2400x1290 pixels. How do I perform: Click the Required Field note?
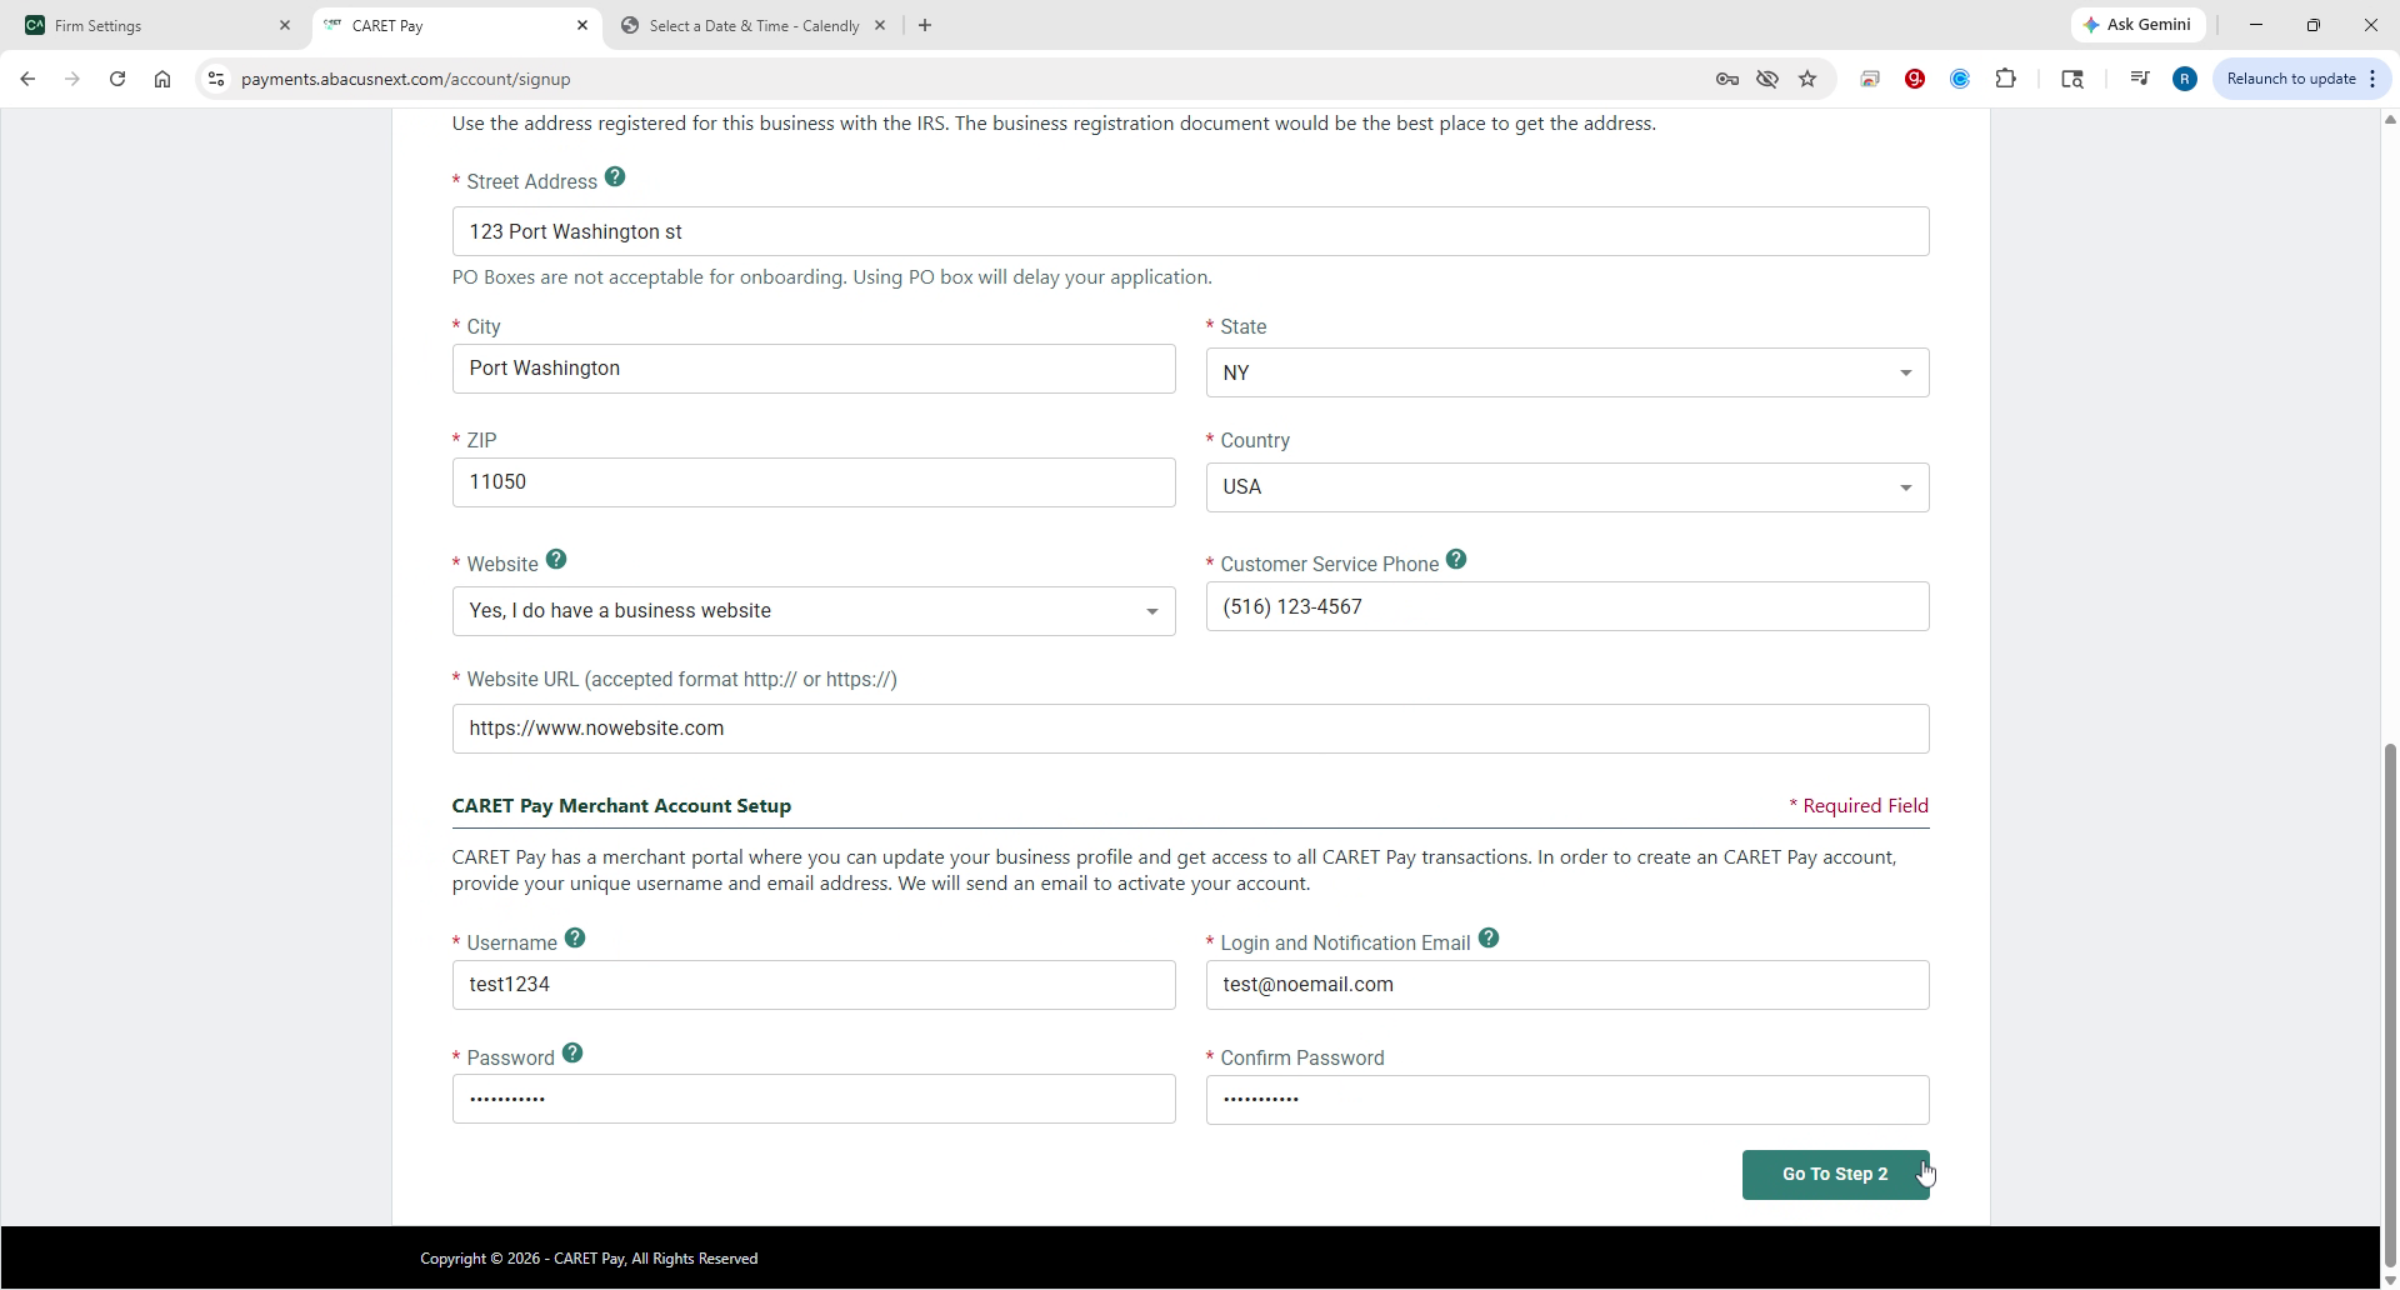[1859, 805]
